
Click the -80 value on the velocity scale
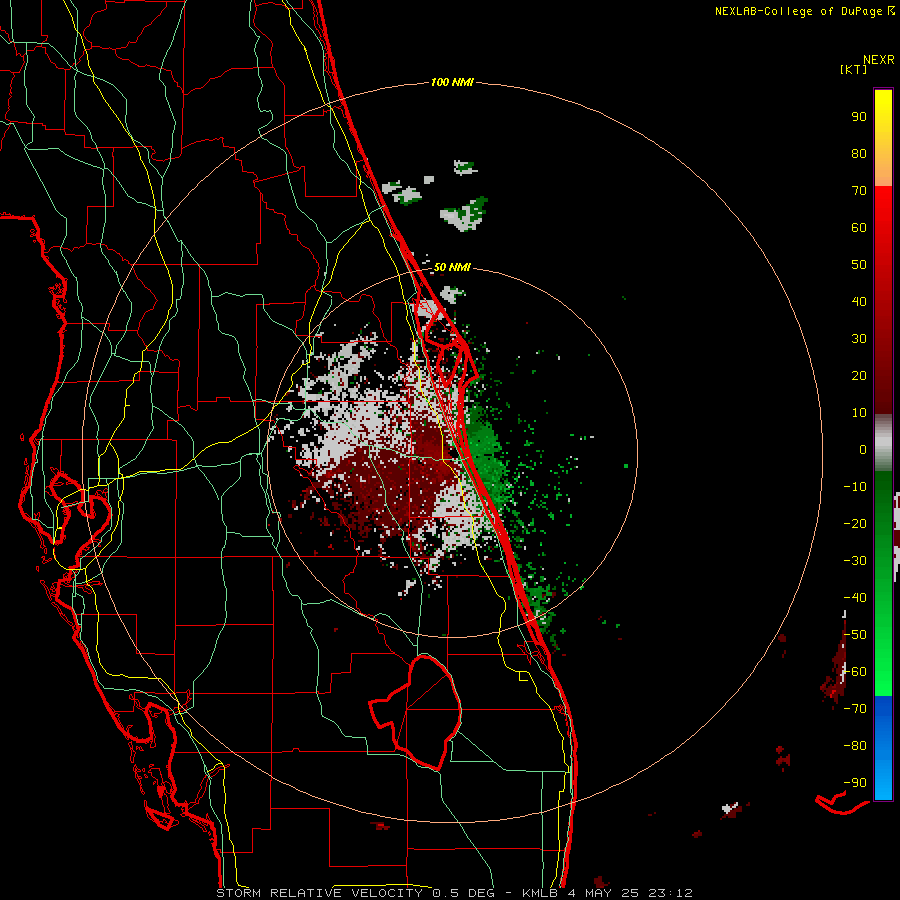pyautogui.click(x=855, y=746)
